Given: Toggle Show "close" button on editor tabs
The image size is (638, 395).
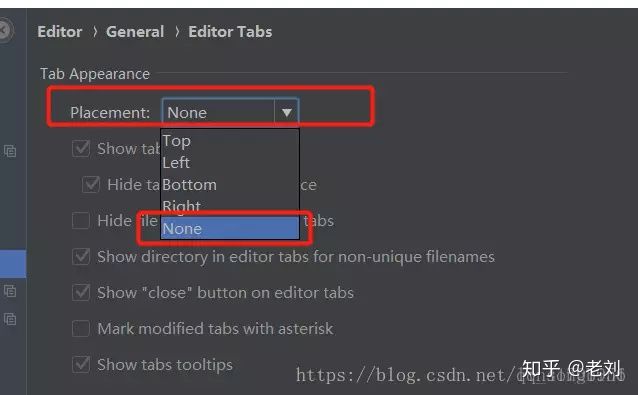Looking at the screenshot, I should pos(81,292).
